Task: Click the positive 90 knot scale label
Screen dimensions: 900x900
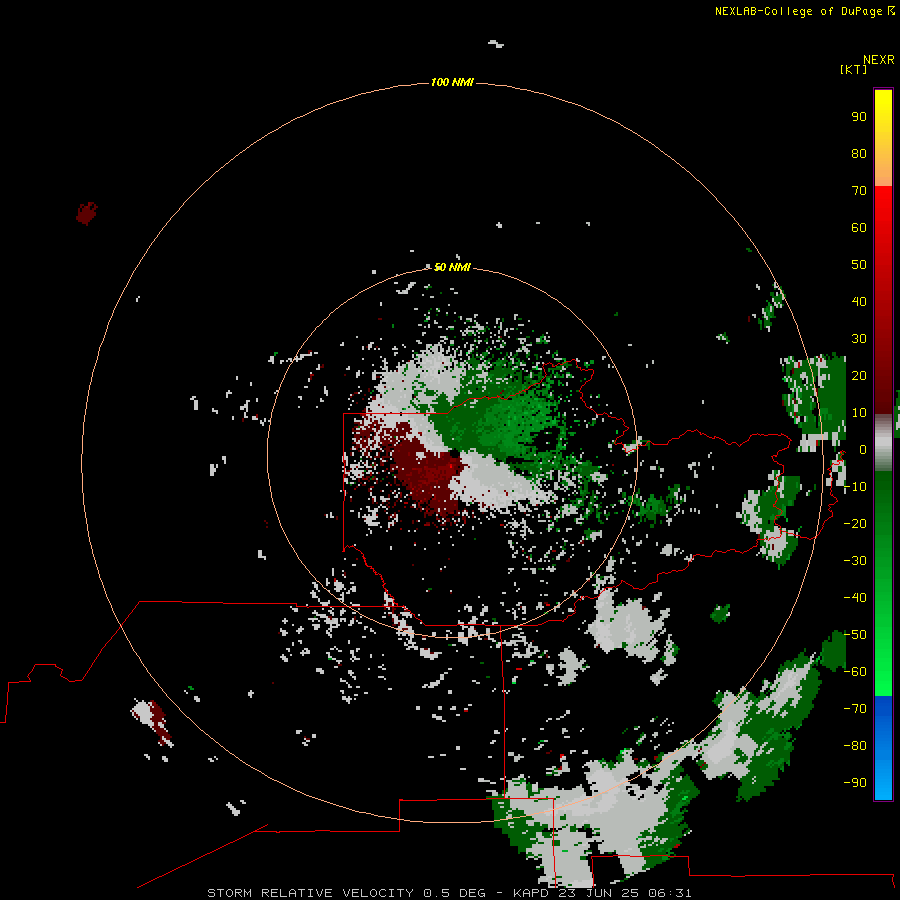Action: [x=859, y=117]
